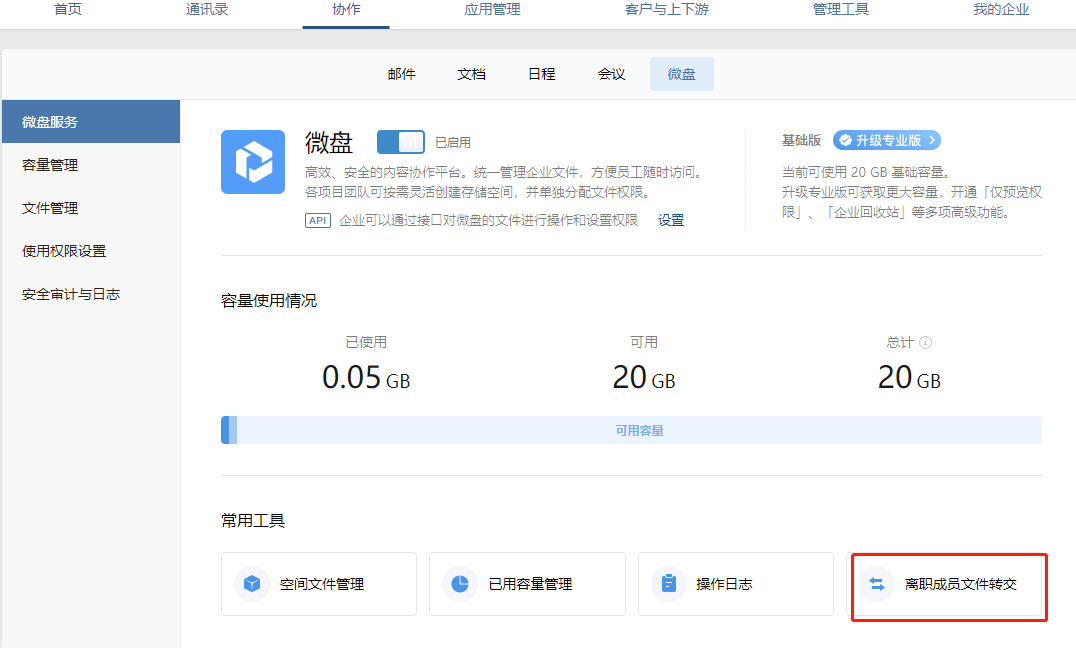This screenshot has height=648, width=1076.
Task: Toggle the 微盘 enabled switch off
Action: tap(400, 142)
